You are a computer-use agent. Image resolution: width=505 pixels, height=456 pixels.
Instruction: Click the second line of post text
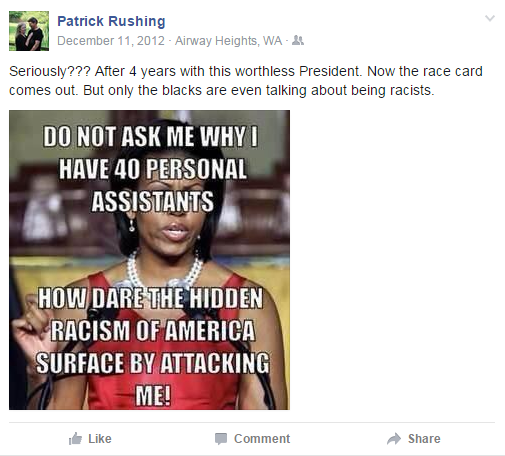[x=222, y=90]
